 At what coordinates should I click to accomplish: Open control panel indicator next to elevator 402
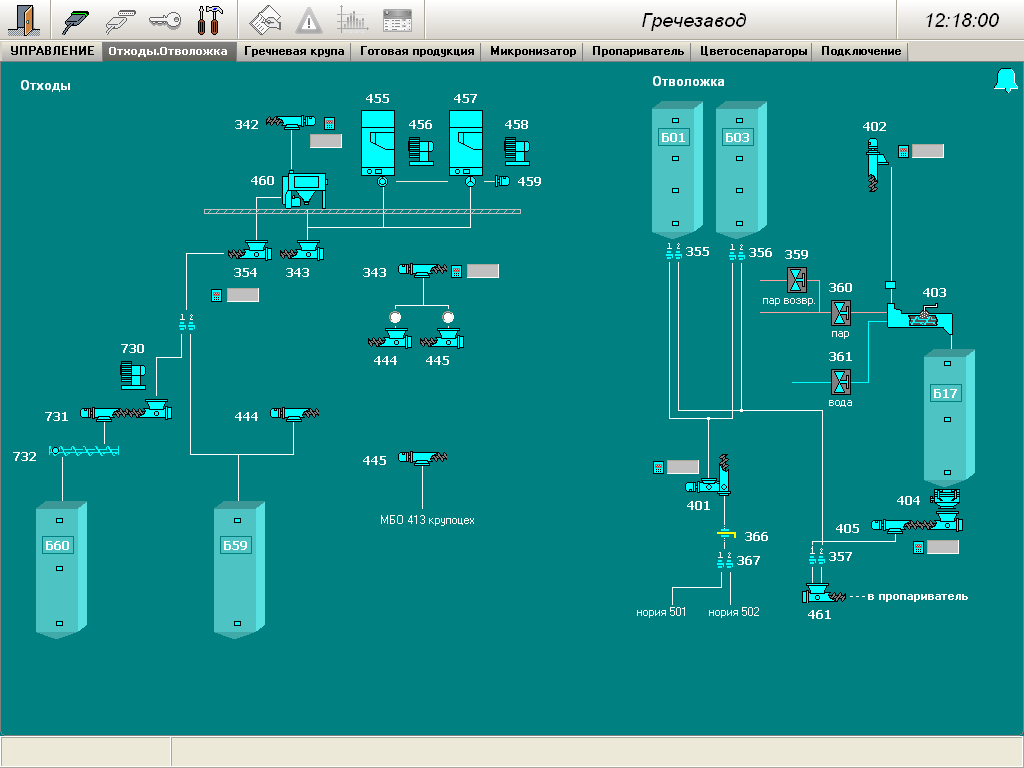coord(903,151)
